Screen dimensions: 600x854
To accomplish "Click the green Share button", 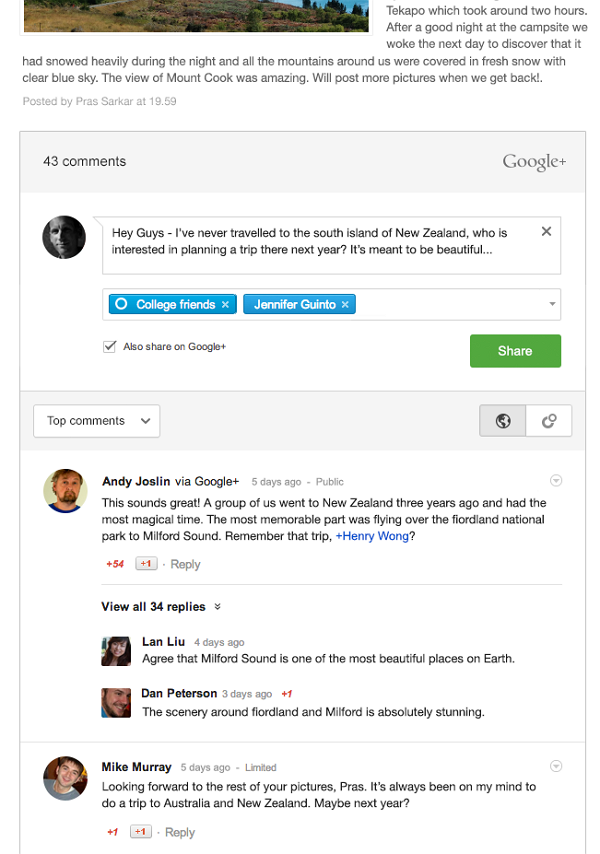I will pyautogui.click(x=515, y=351).
